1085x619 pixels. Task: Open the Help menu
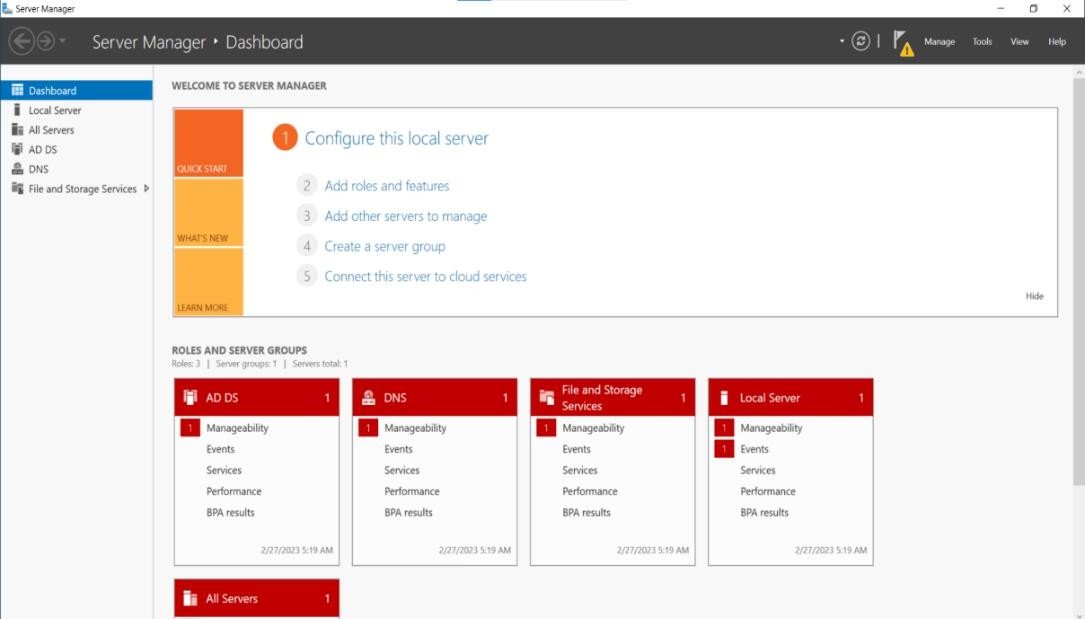(x=1057, y=41)
